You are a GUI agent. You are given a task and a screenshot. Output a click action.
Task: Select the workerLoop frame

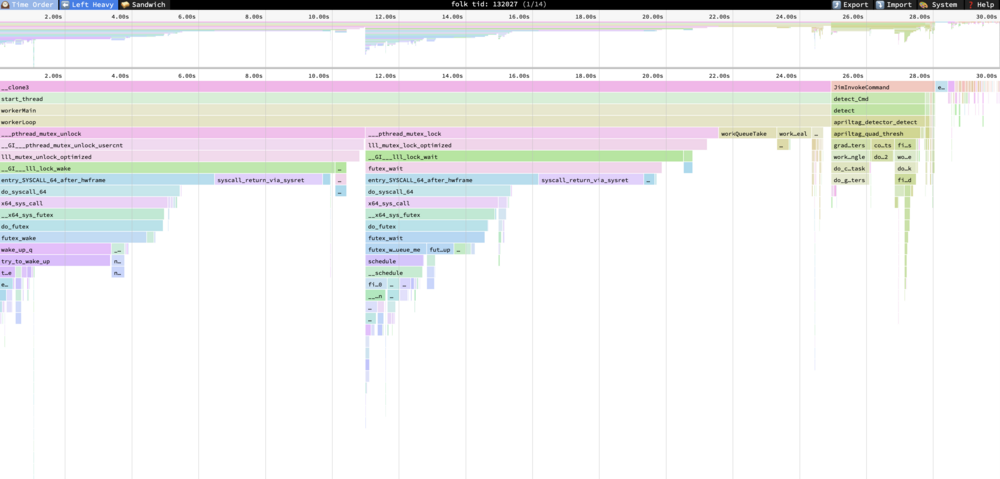click(415, 122)
